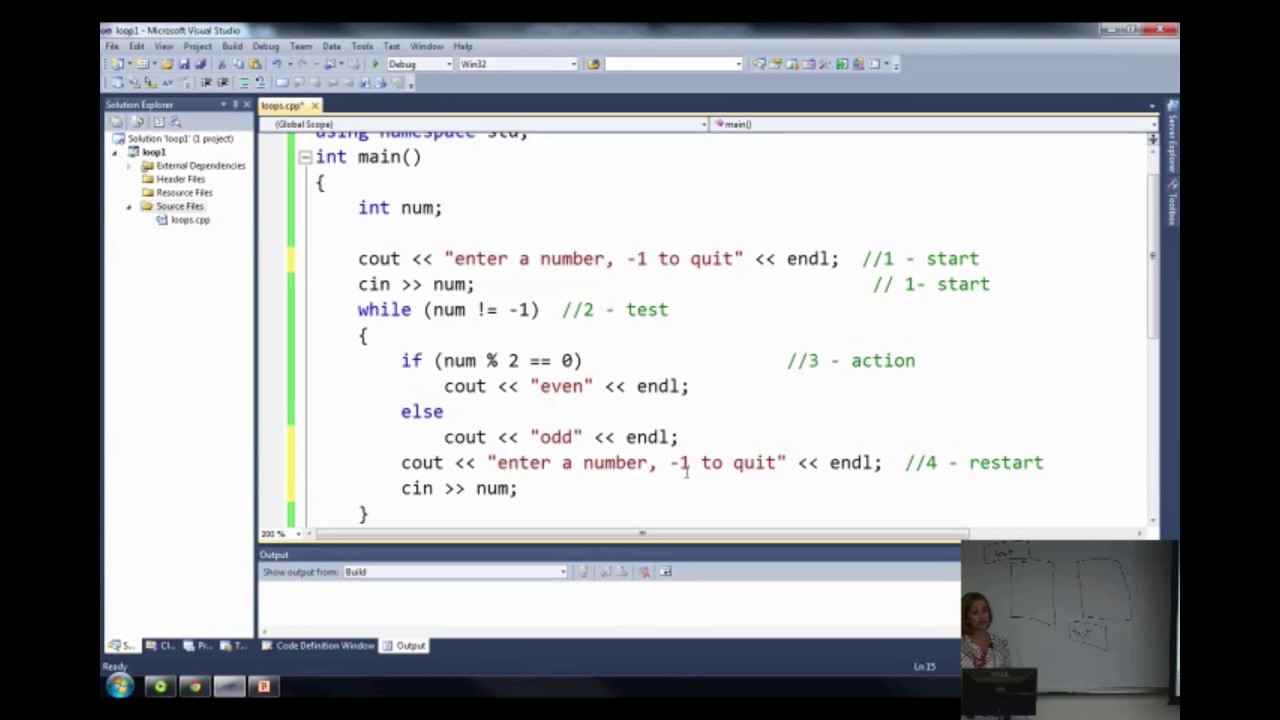This screenshot has height=720, width=1280.
Task: Open the Build menu
Action: tap(232, 46)
